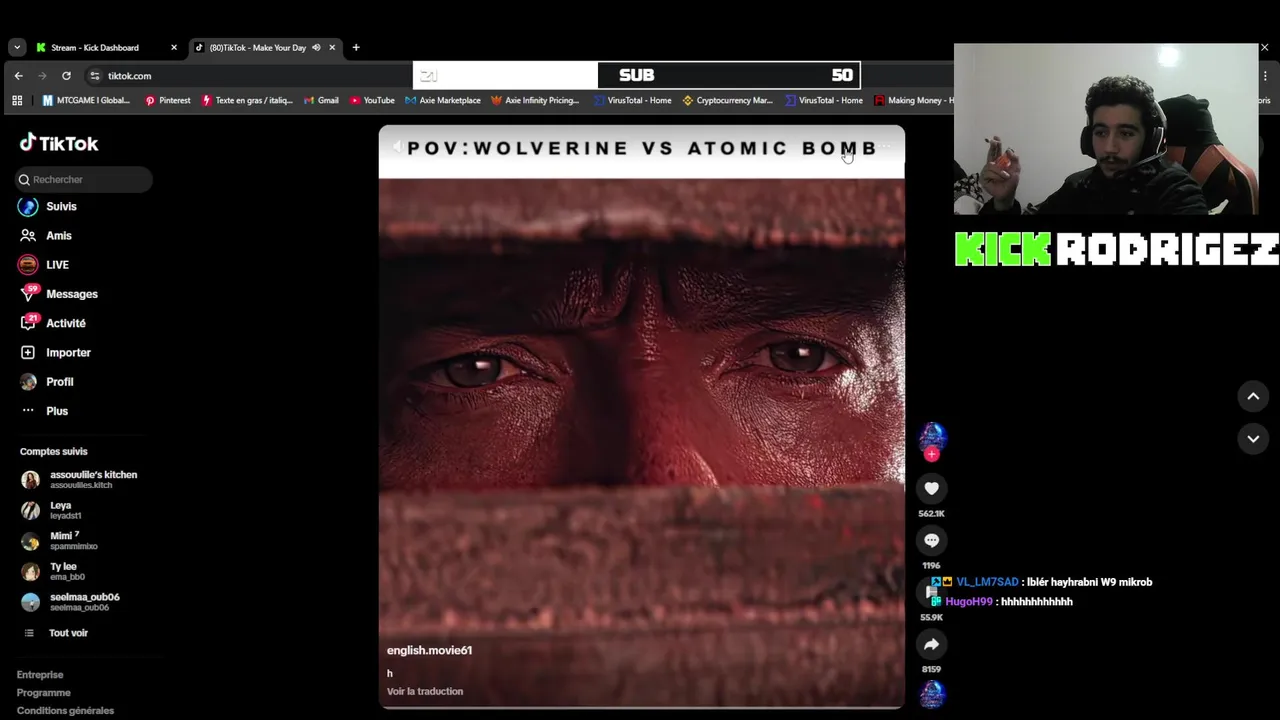Pause the Wolverine video player
The height and width of the screenshot is (720, 1280).
641,416
